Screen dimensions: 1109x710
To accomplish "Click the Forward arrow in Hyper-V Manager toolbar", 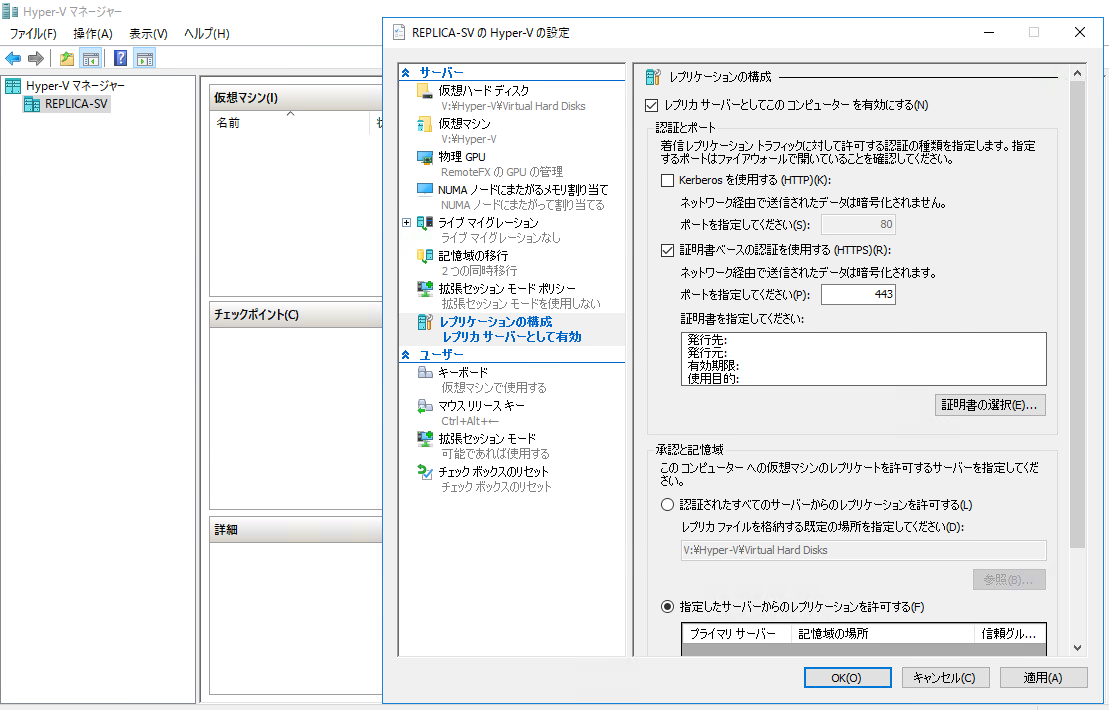I will pyautogui.click(x=35, y=59).
